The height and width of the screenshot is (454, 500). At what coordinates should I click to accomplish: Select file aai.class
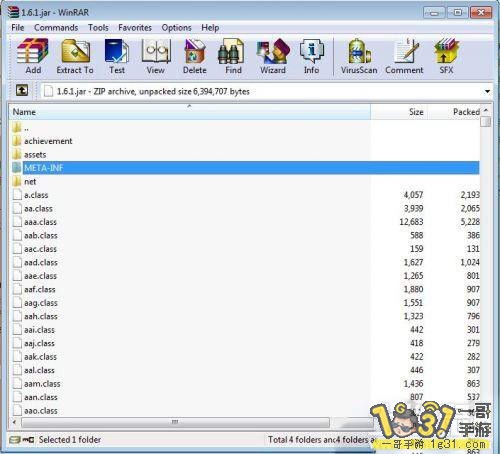[x=34, y=330]
